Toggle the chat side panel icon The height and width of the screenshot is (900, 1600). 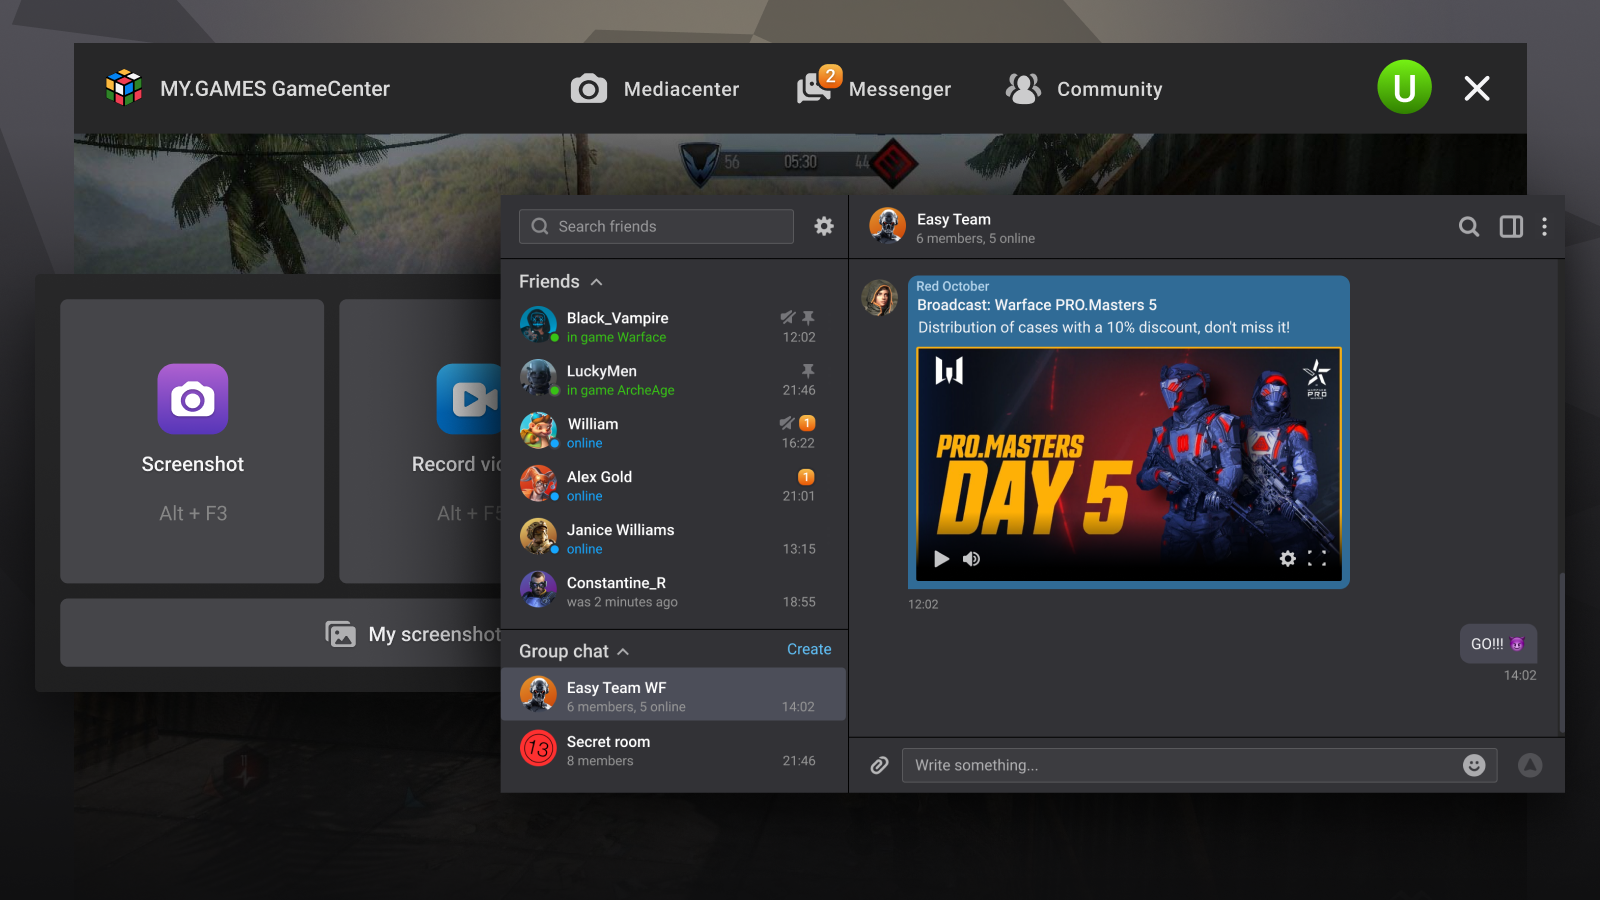[1511, 227]
